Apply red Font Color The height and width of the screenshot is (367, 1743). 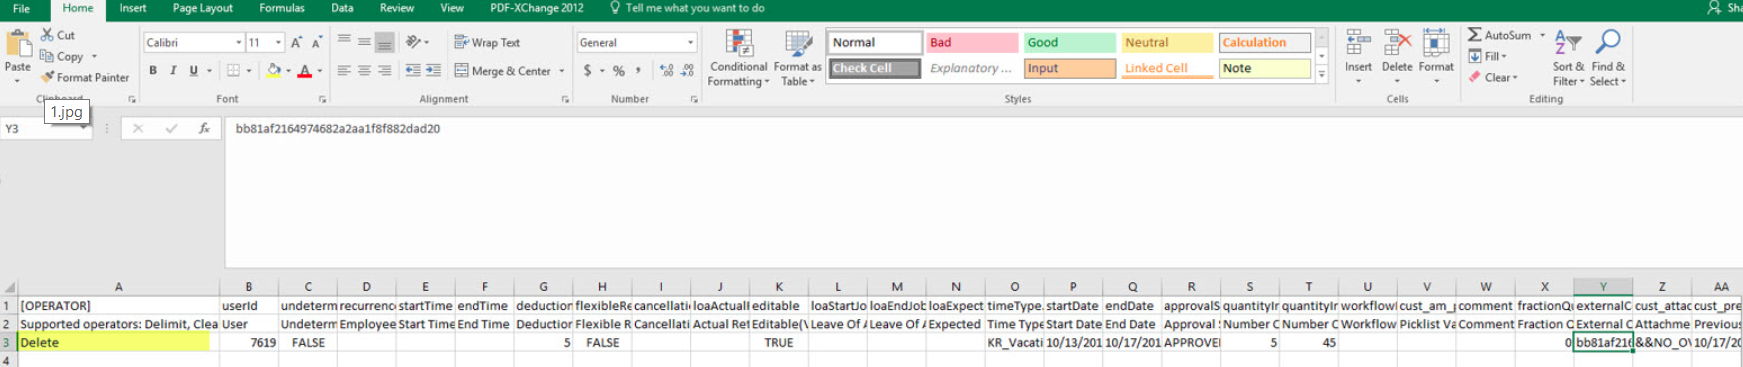(305, 70)
